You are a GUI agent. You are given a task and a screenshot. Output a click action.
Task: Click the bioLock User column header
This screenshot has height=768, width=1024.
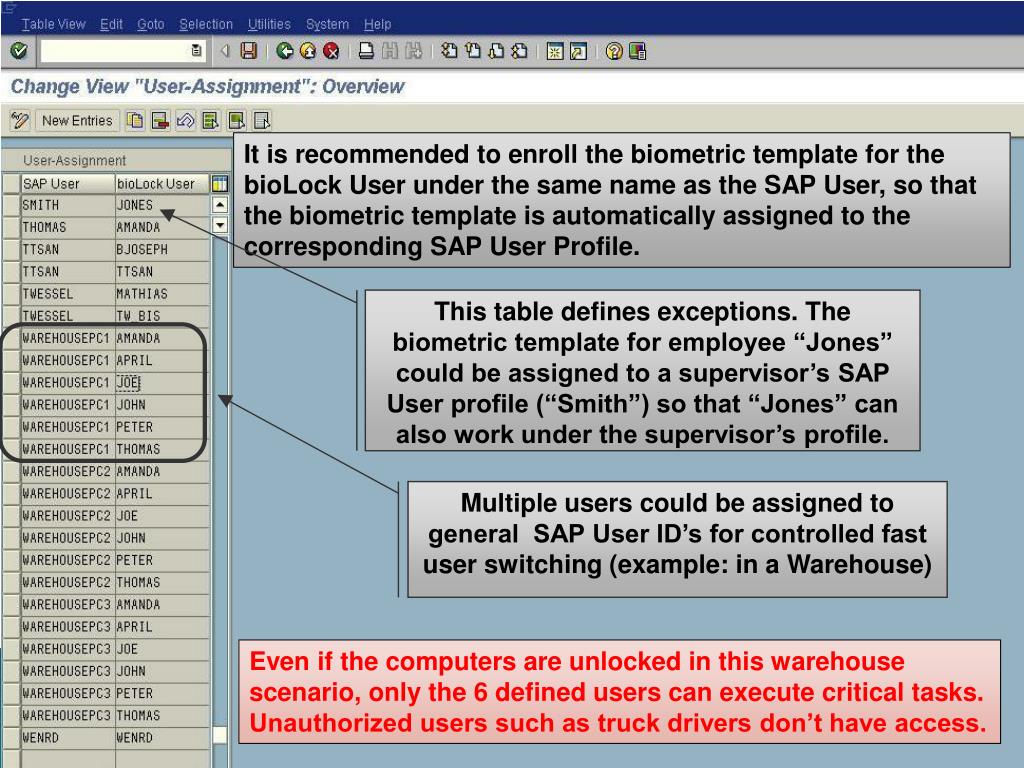pos(162,184)
